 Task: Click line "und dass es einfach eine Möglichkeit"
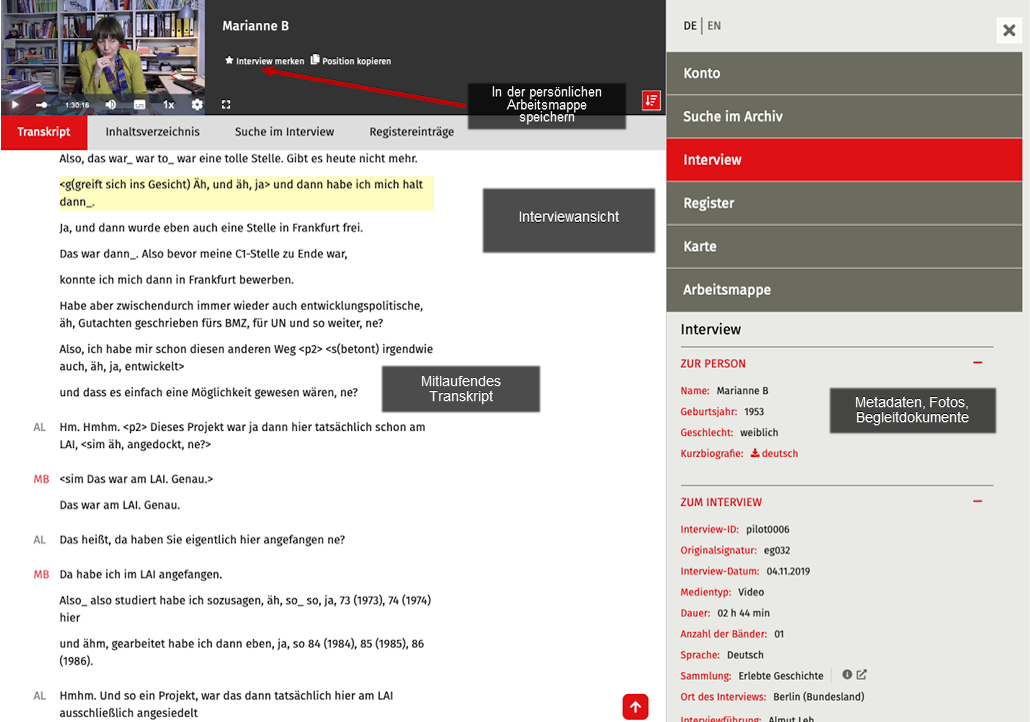point(209,392)
